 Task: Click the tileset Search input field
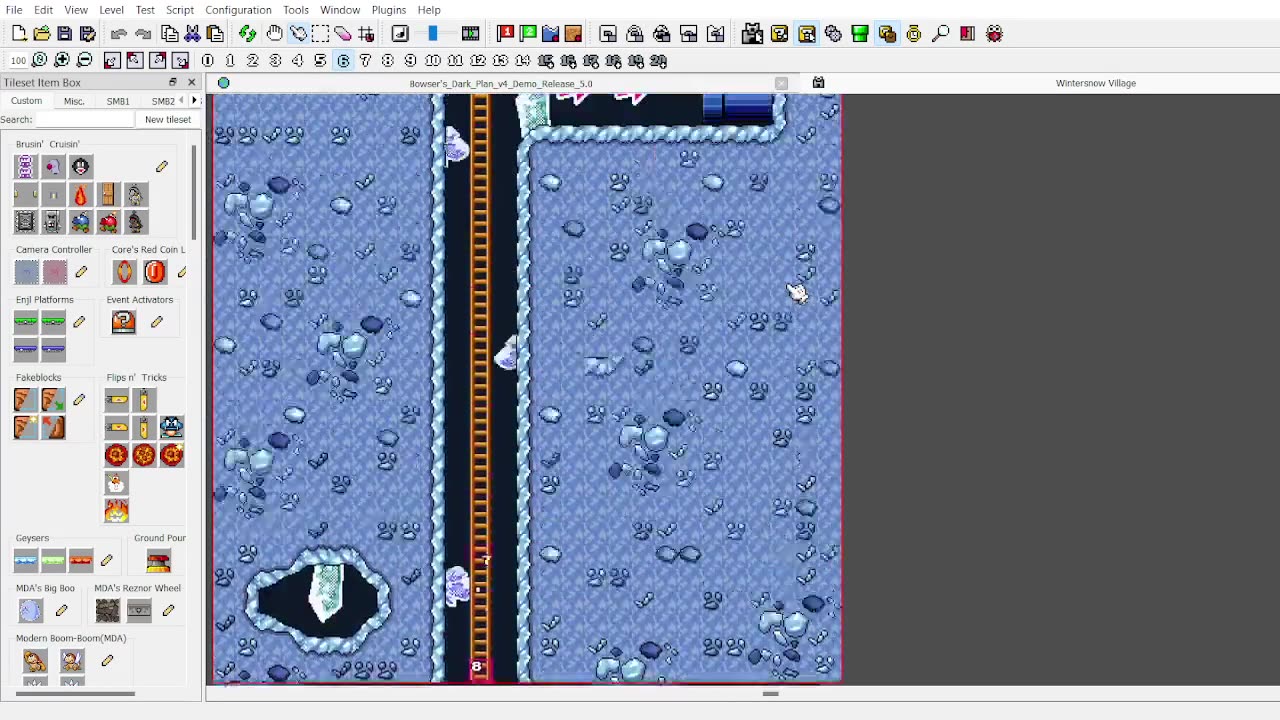(86, 120)
